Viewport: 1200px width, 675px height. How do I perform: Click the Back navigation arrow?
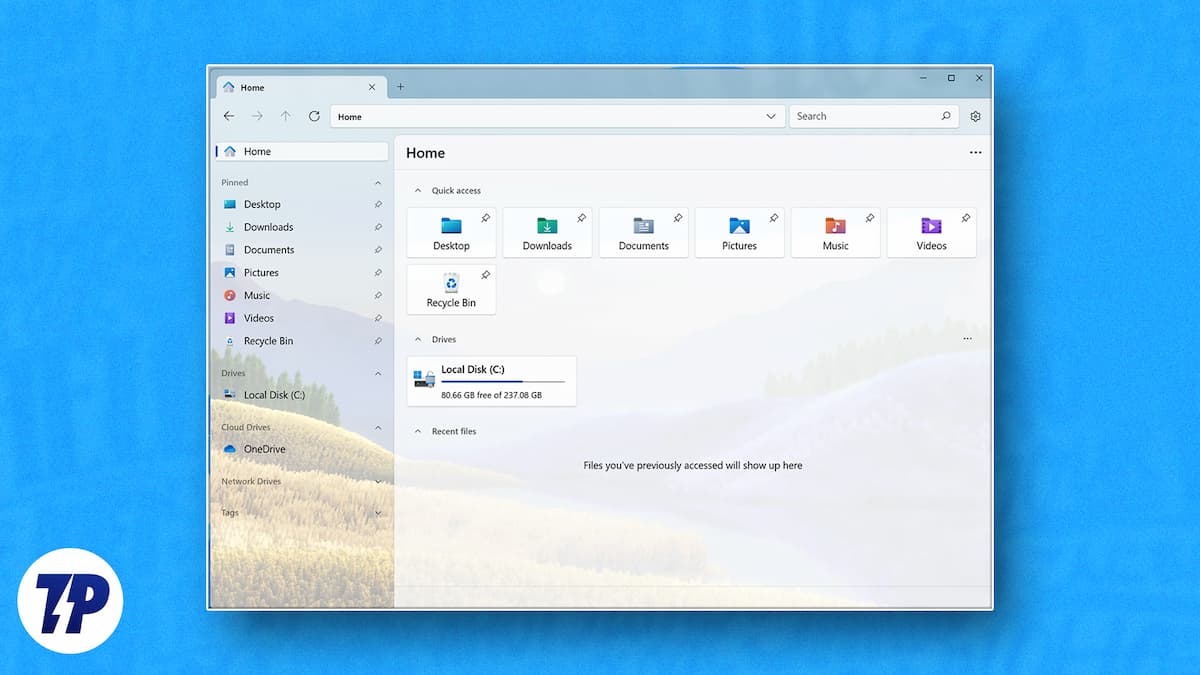coord(229,116)
